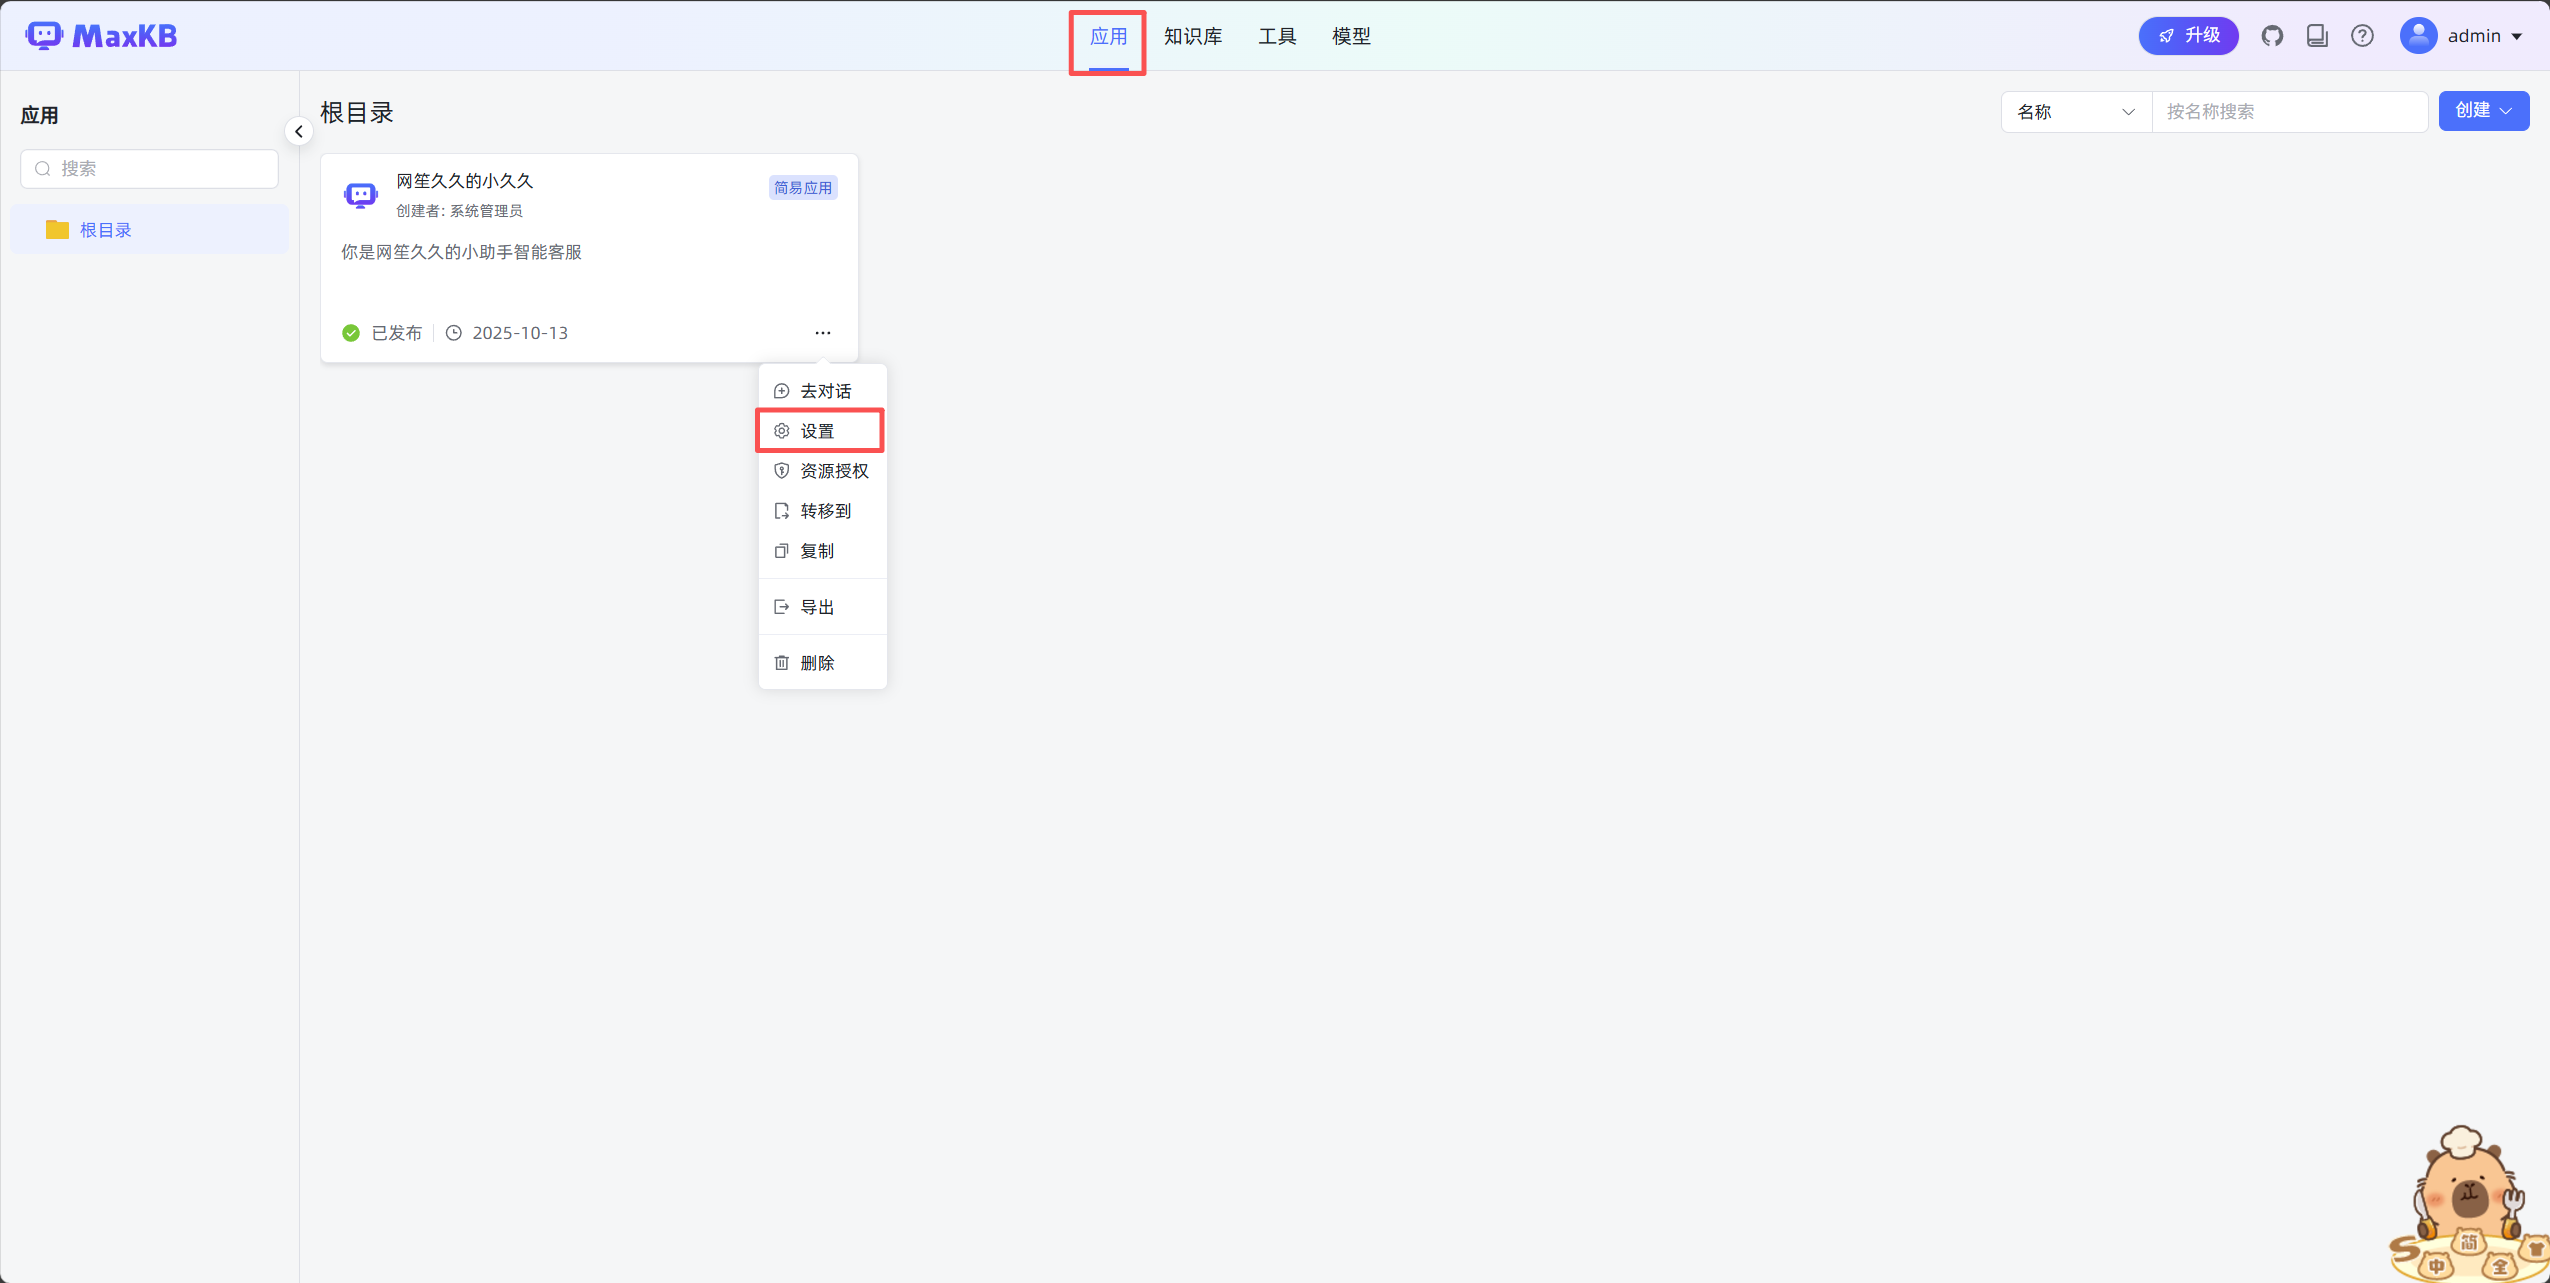The width and height of the screenshot is (2550, 1283).
Task: Open the GitHub repository icon
Action: [2272, 36]
